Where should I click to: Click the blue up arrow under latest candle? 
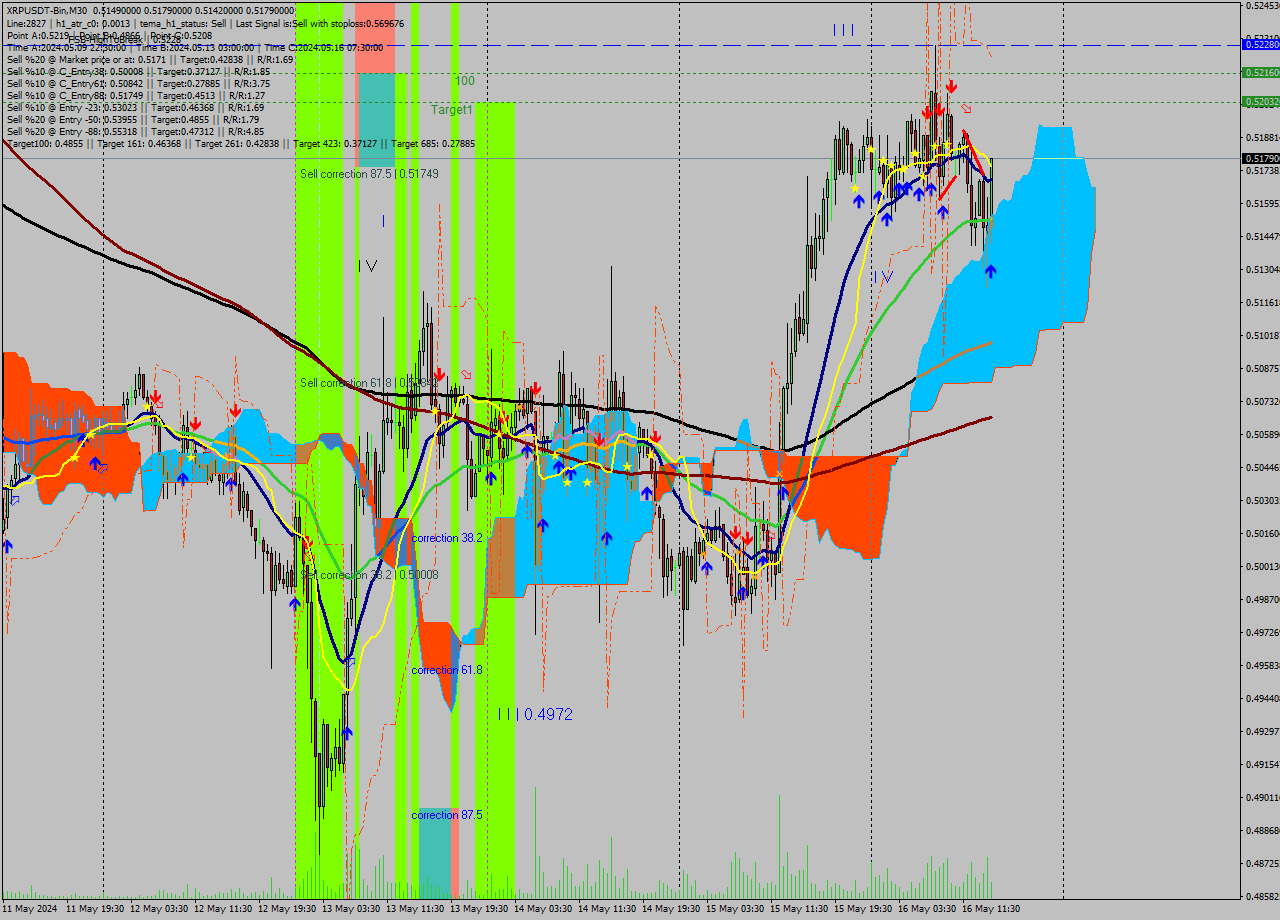990,270
